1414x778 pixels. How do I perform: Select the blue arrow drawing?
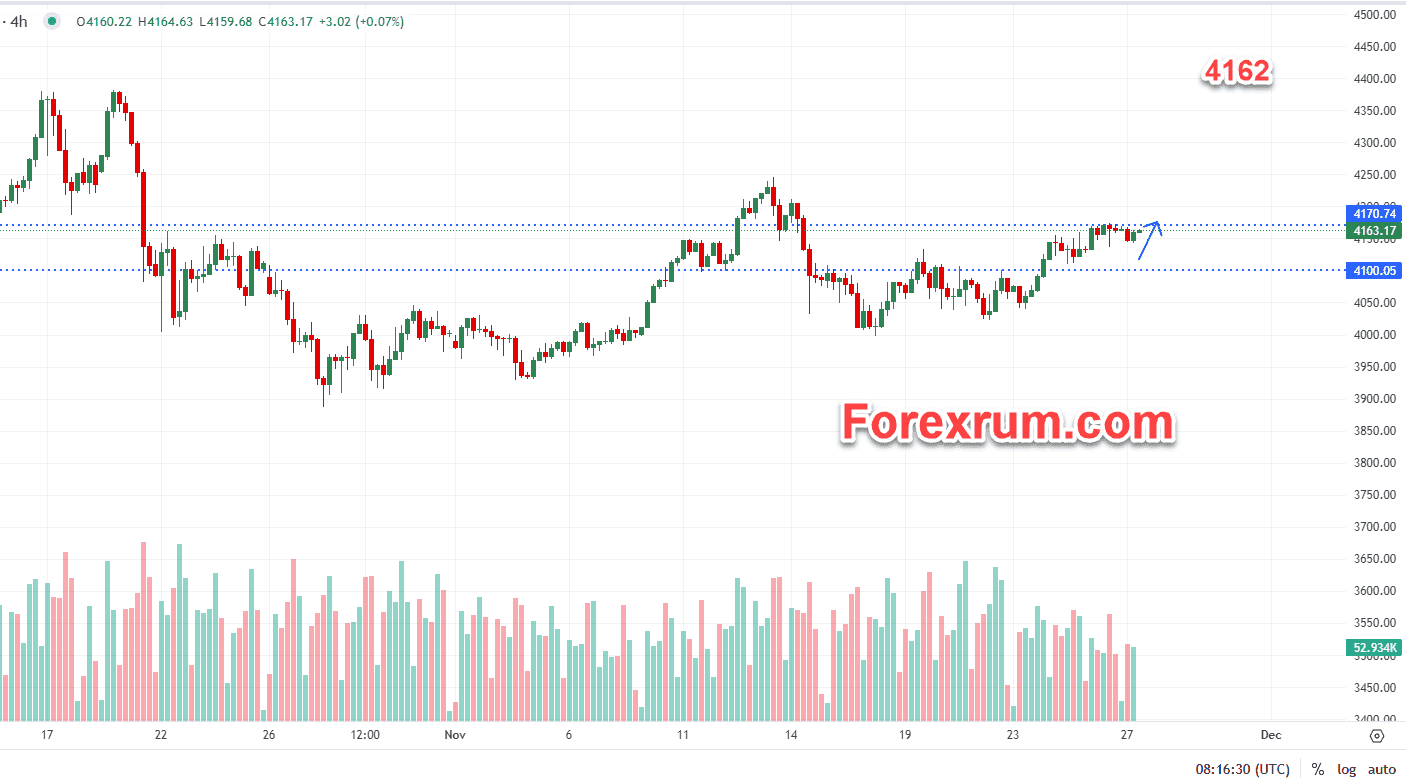point(1149,240)
